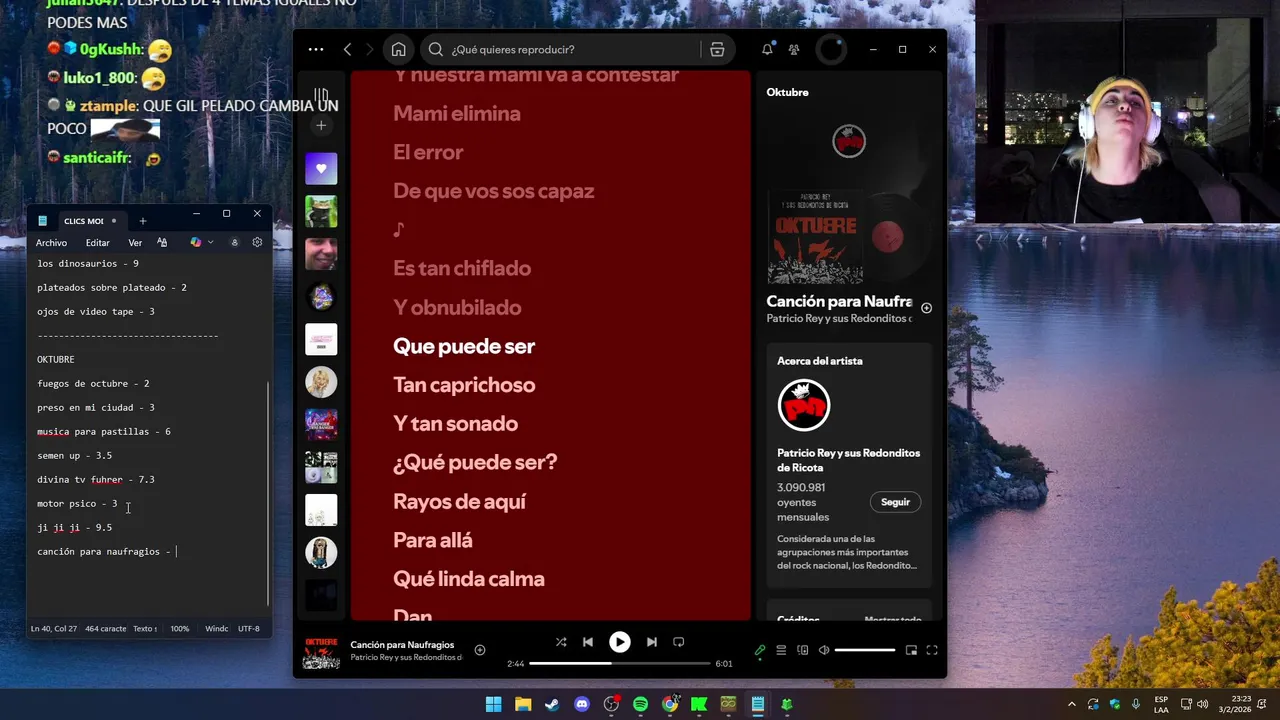The image size is (1280, 720).
Task: Toggle lyrics microphone icon
Action: (x=760, y=650)
